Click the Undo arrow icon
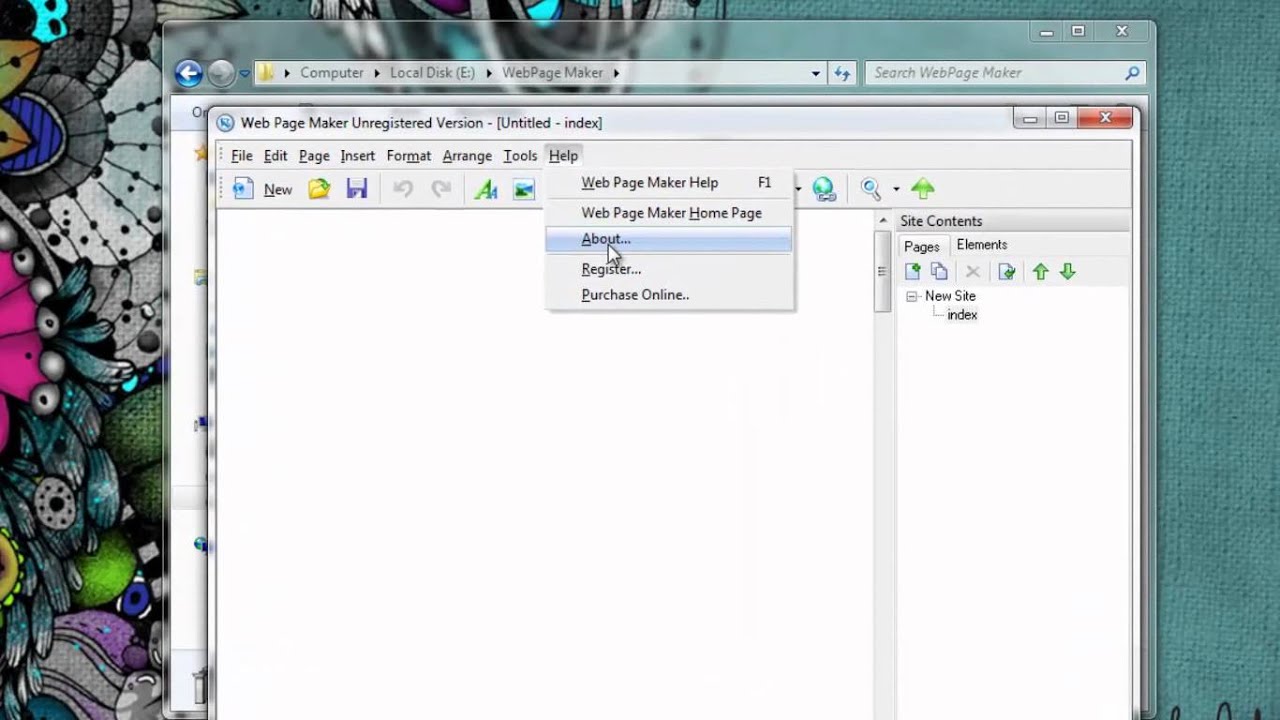 tap(403, 189)
